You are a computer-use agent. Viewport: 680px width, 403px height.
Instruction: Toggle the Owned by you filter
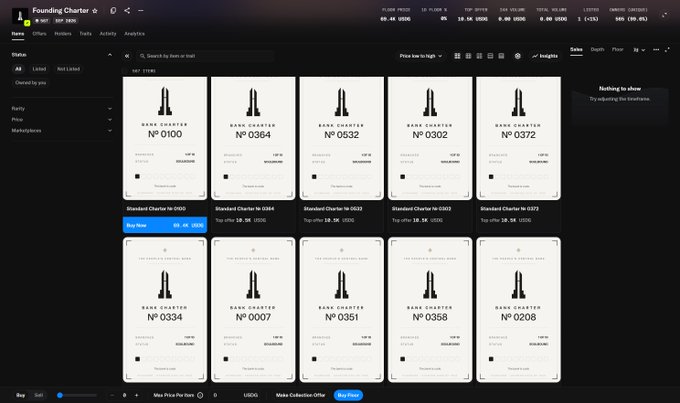[30, 82]
